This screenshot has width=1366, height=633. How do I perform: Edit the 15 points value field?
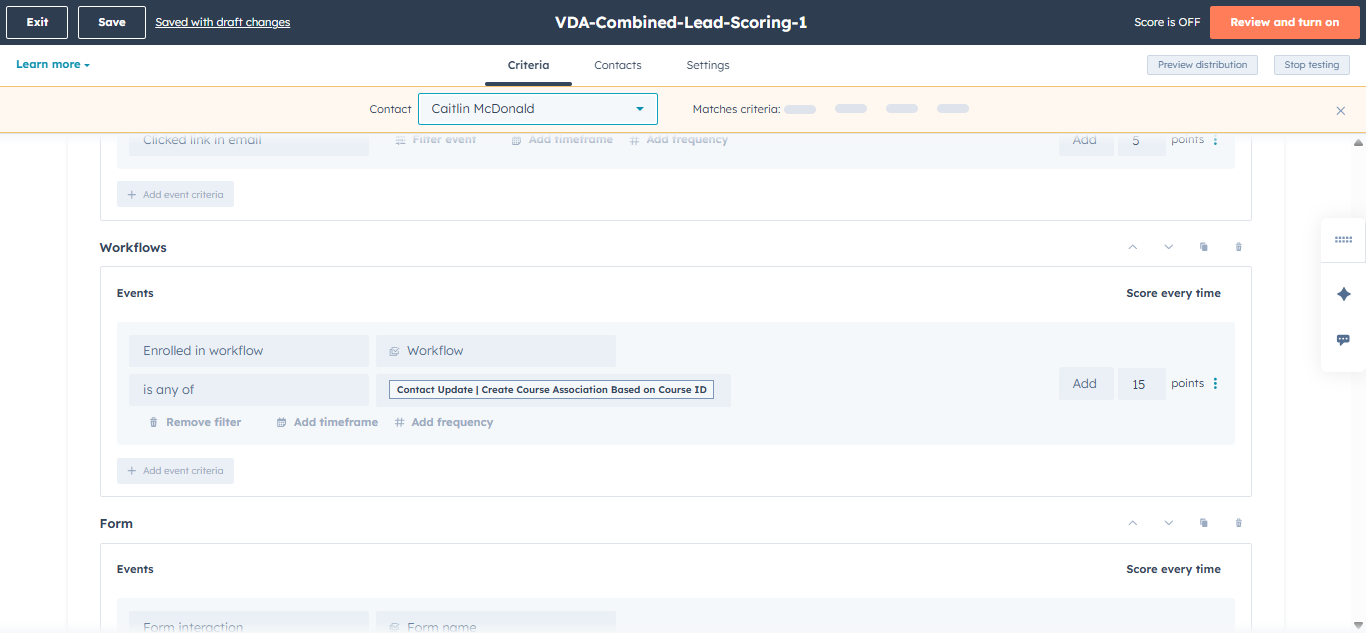point(1141,384)
